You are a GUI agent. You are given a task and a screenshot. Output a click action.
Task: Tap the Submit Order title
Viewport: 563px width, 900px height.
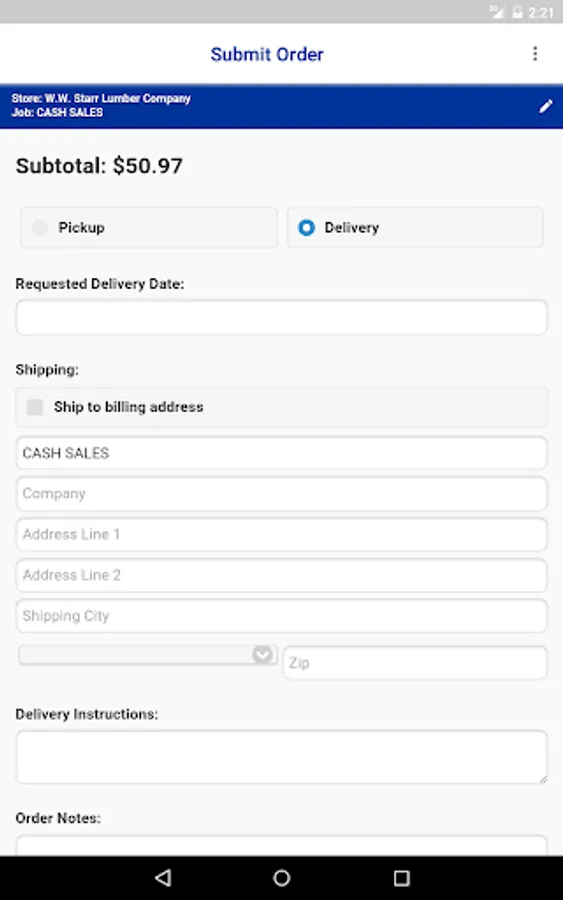click(267, 54)
